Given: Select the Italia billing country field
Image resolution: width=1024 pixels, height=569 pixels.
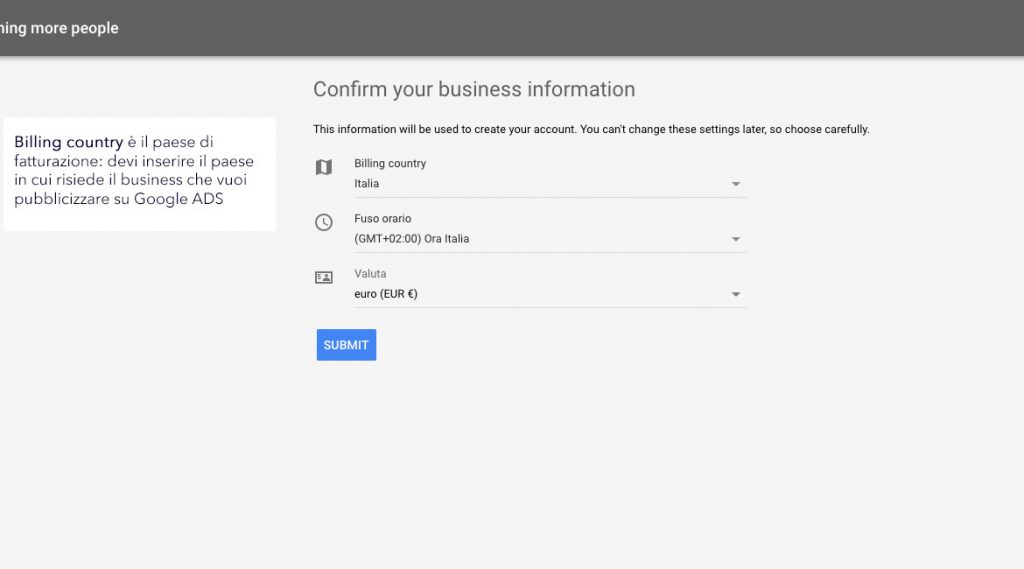Looking at the screenshot, I should 549,184.
